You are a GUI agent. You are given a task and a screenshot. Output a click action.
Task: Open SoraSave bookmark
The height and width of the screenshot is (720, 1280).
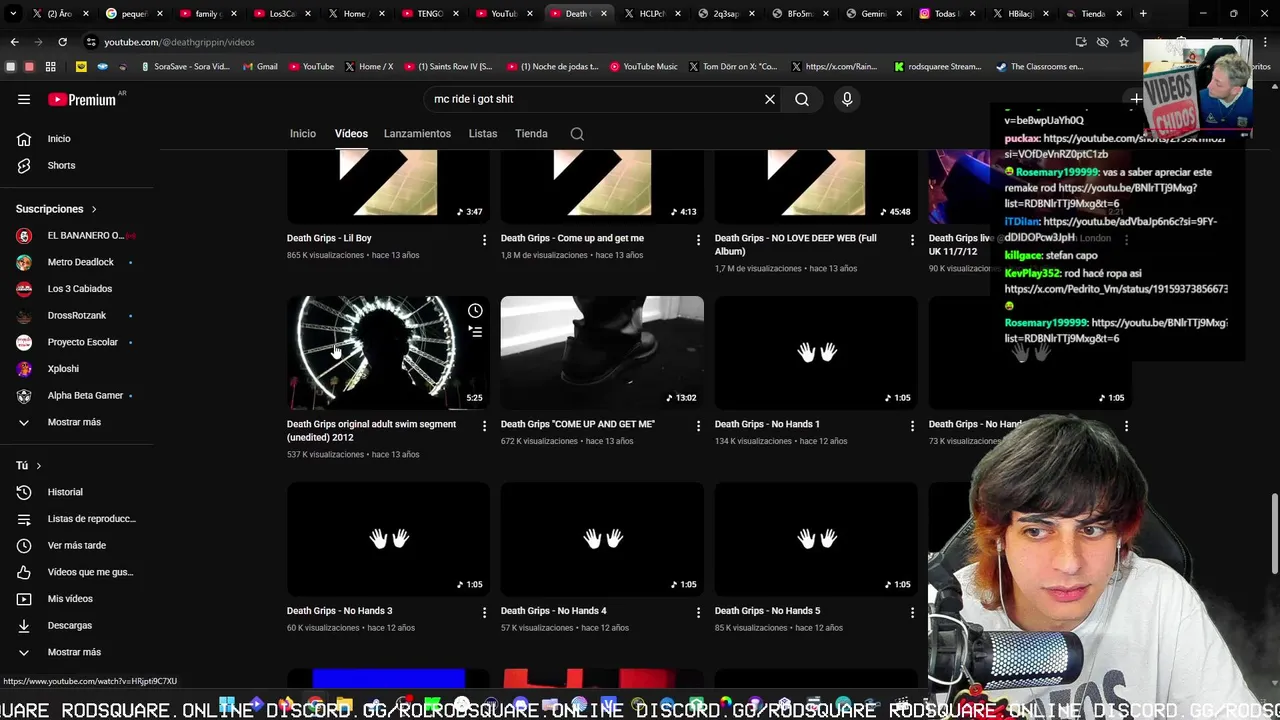coord(185,67)
